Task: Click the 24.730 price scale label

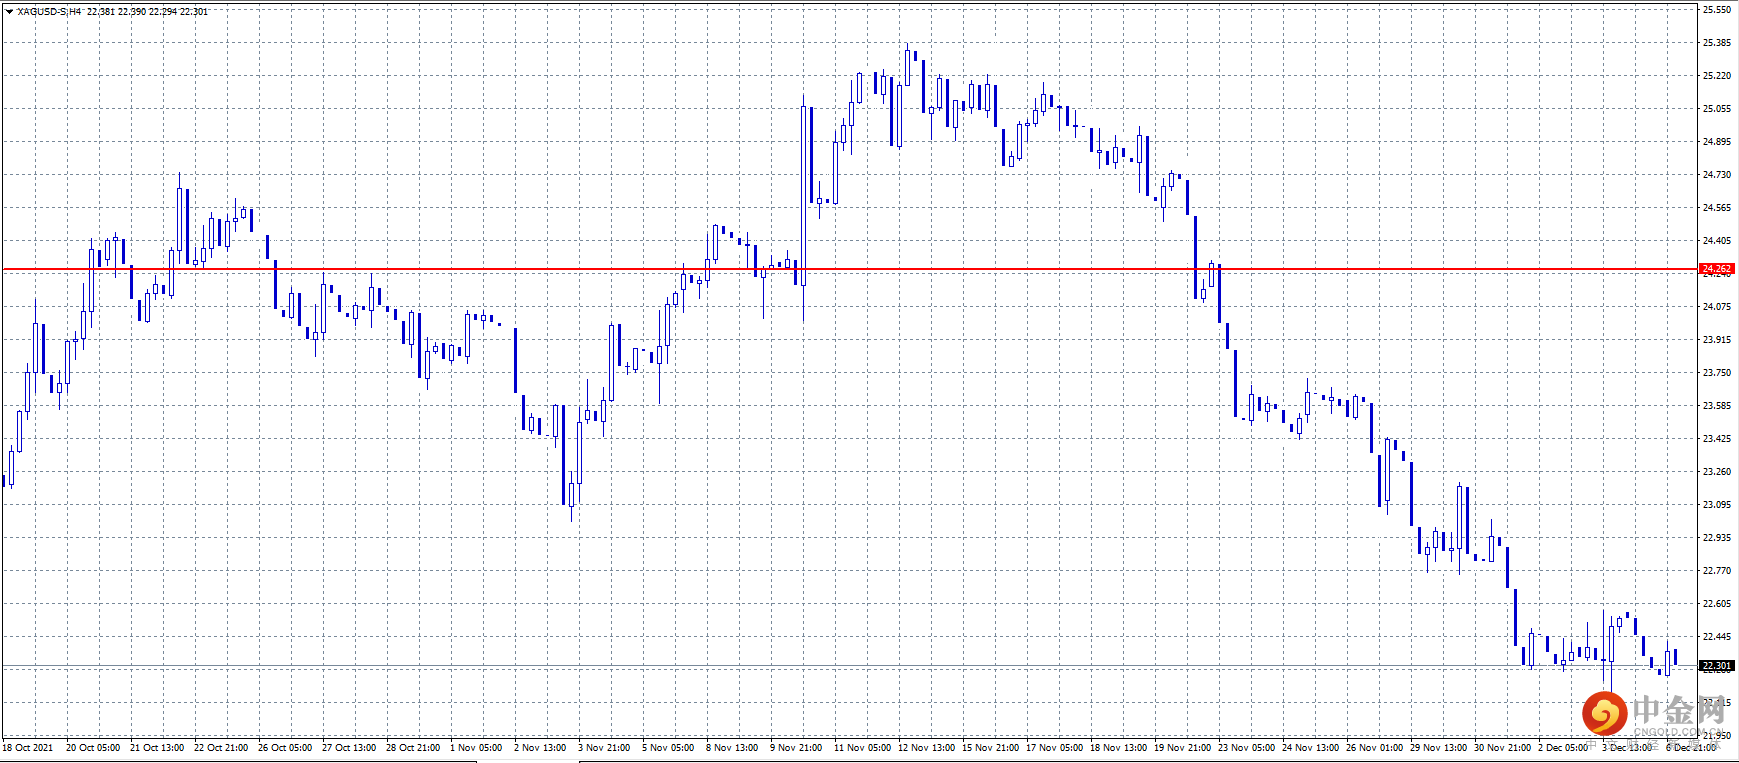Action: click(1716, 175)
